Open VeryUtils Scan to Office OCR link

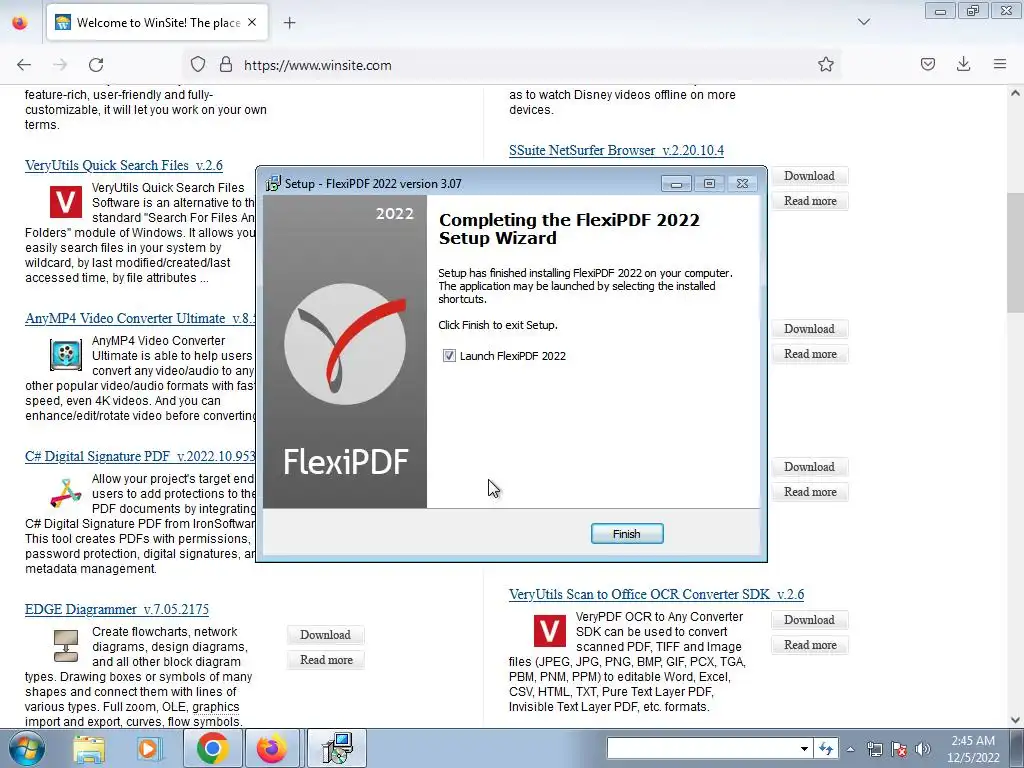[656, 594]
